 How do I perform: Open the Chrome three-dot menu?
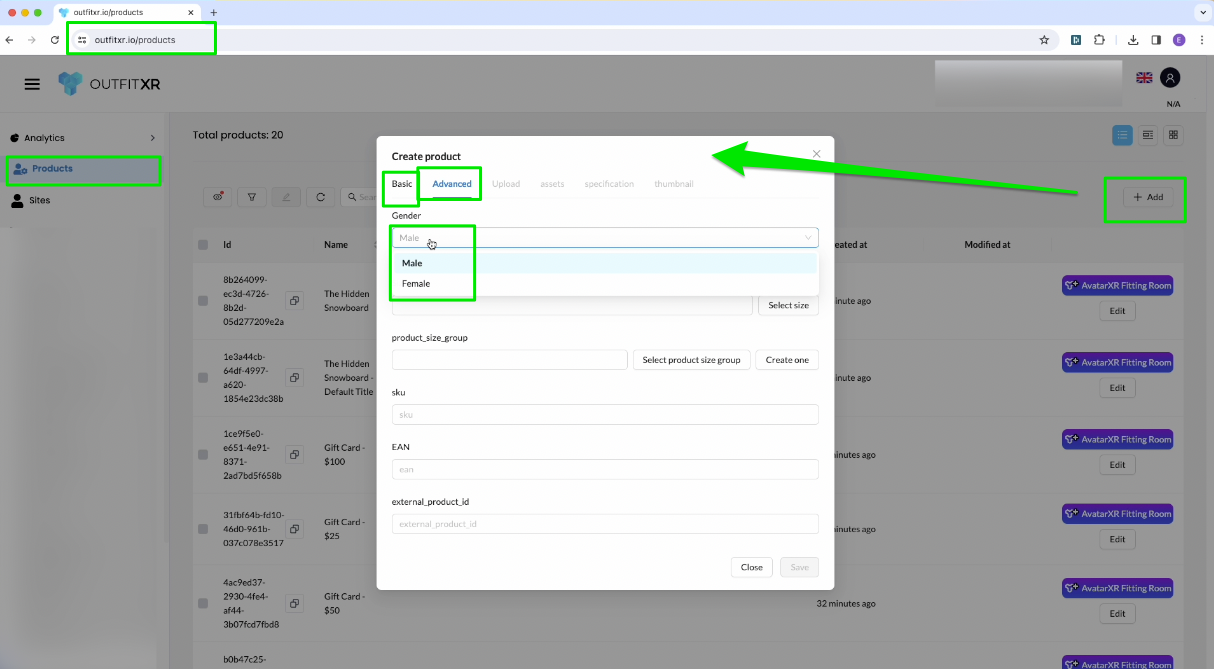[1201, 40]
